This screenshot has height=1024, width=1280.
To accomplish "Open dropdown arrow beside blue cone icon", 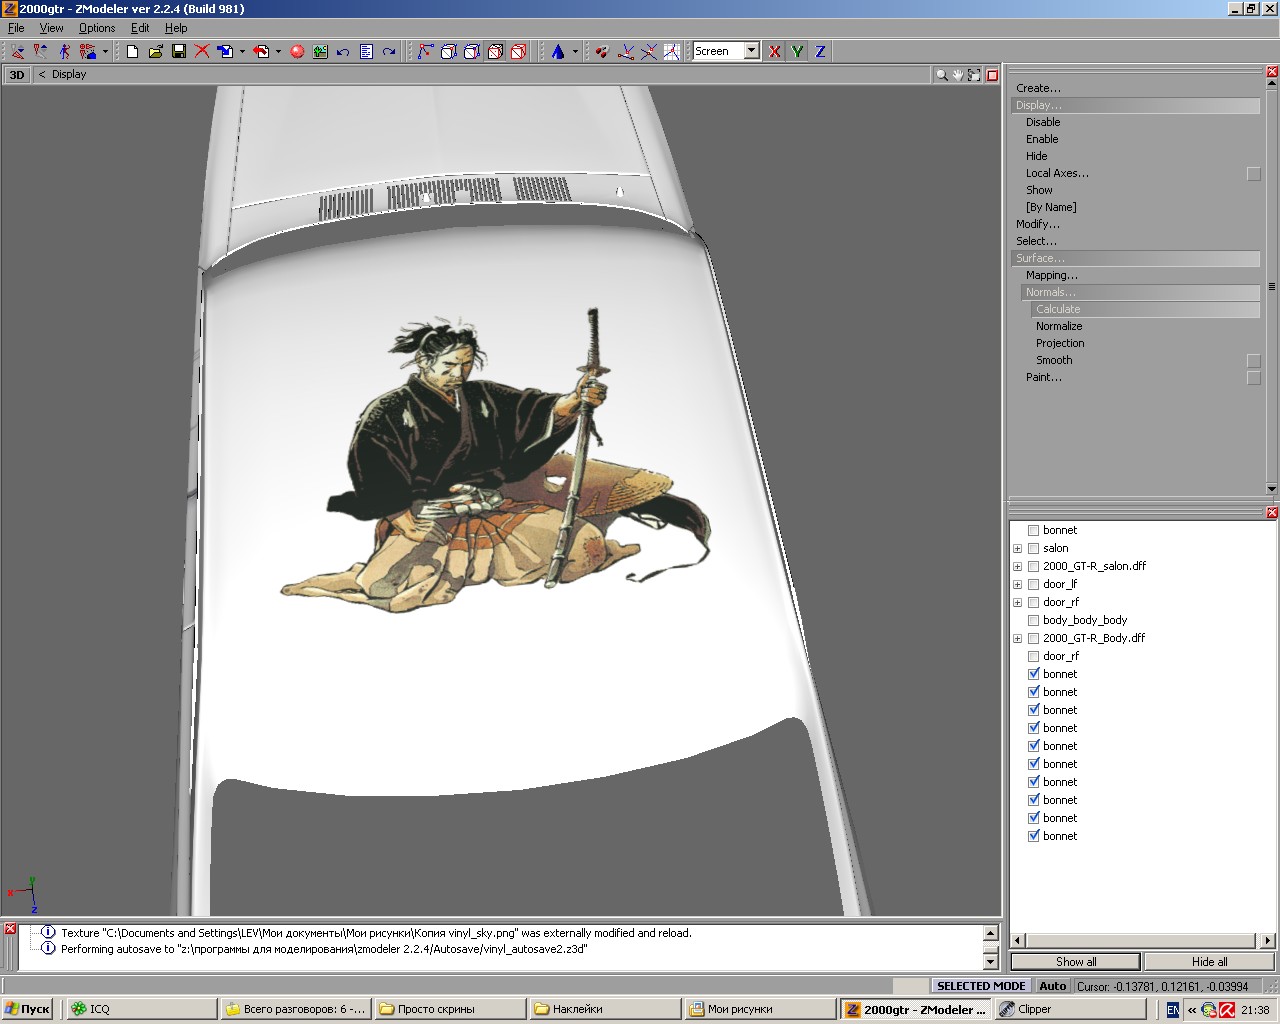I will [x=575, y=51].
